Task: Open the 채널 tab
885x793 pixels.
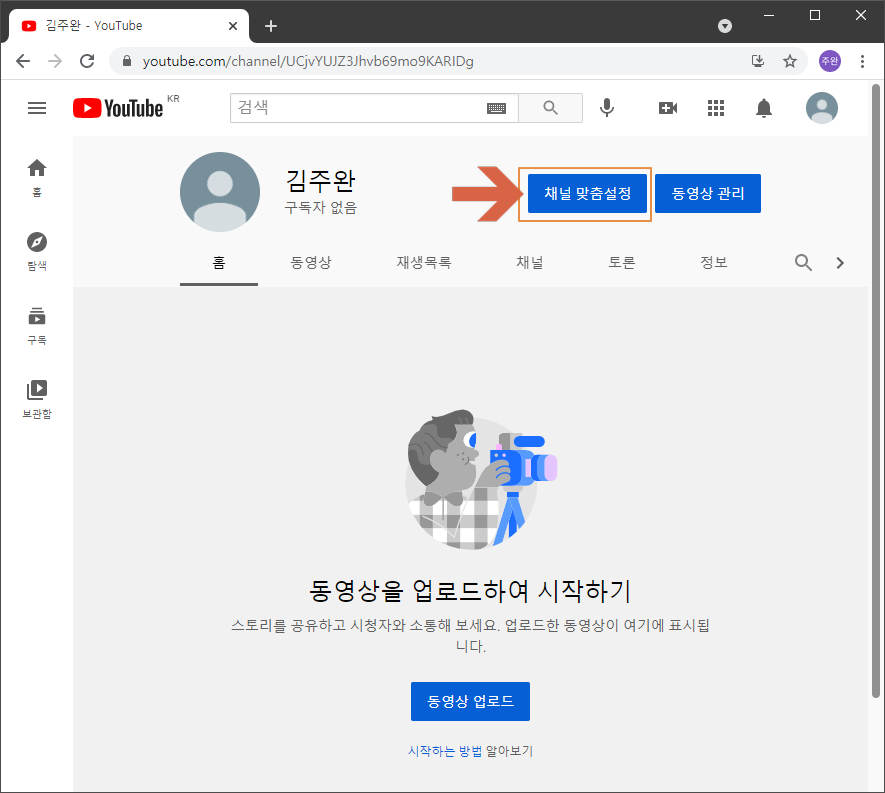Action: (529, 262)
